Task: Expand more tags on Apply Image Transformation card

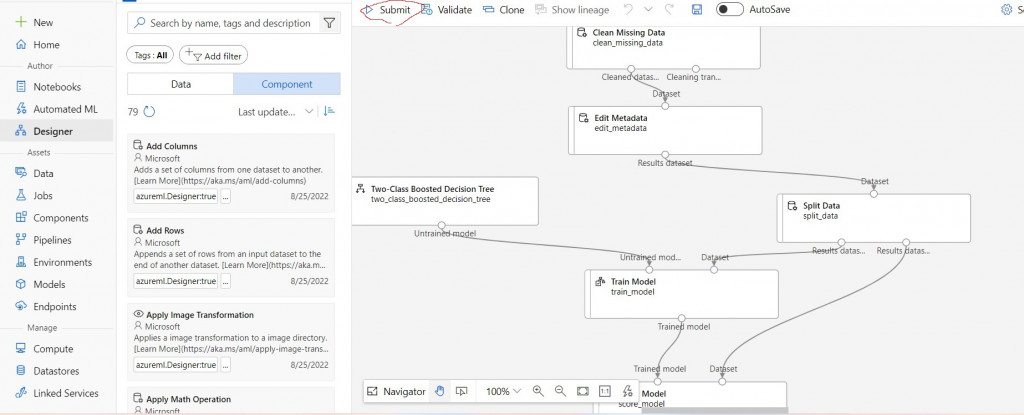Action: tap(225, 365)
